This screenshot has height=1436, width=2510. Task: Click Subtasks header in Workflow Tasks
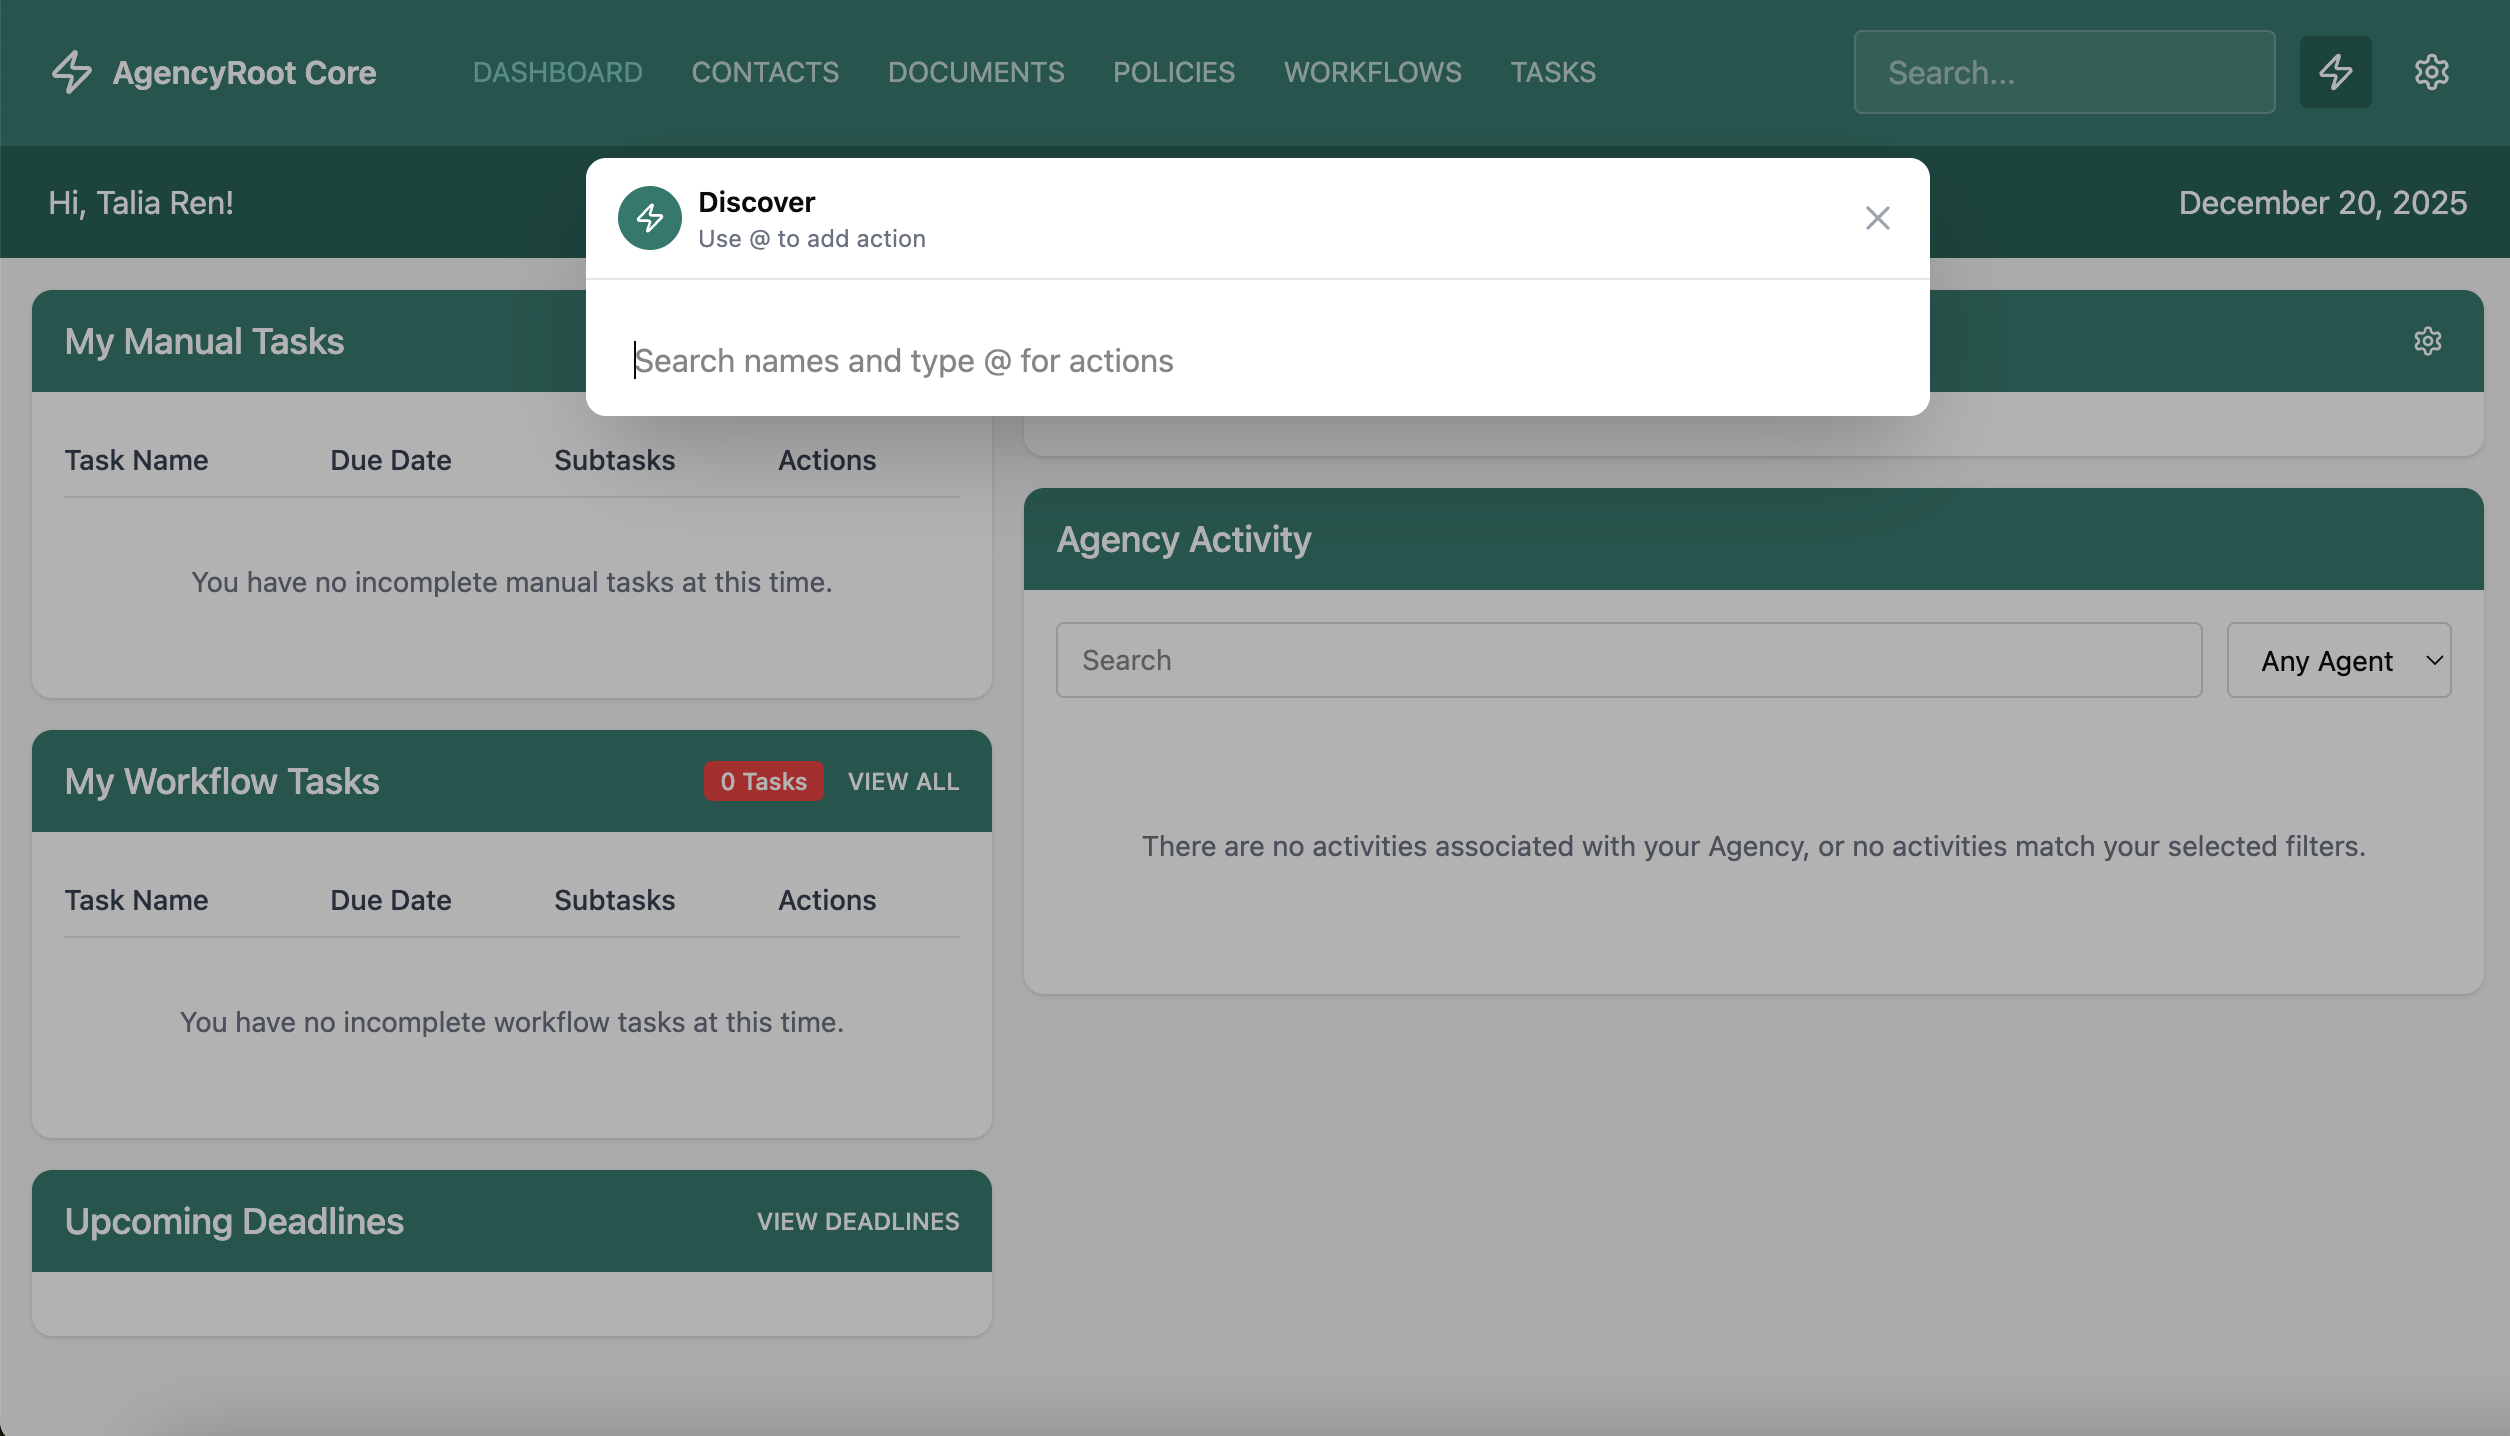614,900
